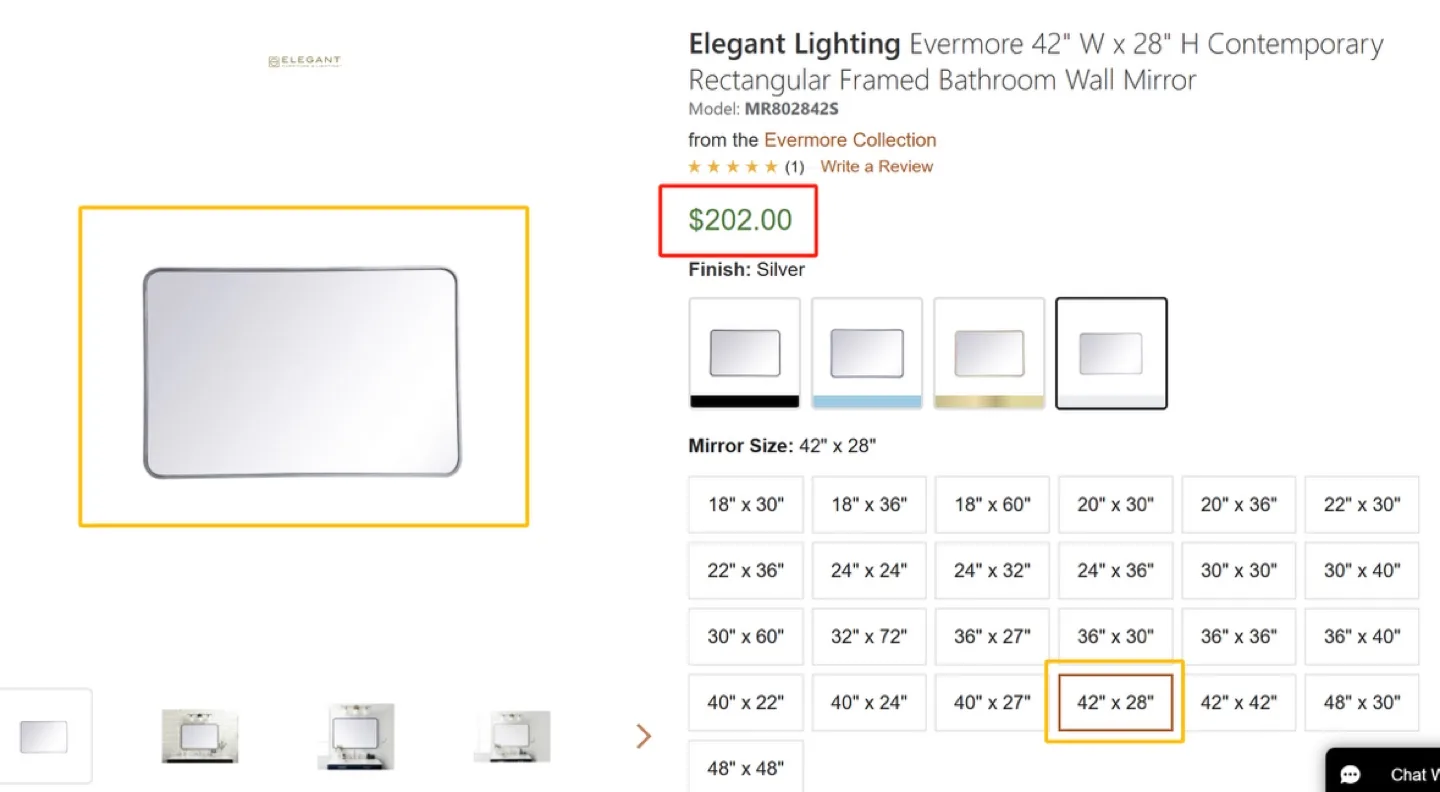This screenshot has height=792, width=1440.
Task: Open the bathroom vanity thumbnail
Action: click(x=199, y=735)
